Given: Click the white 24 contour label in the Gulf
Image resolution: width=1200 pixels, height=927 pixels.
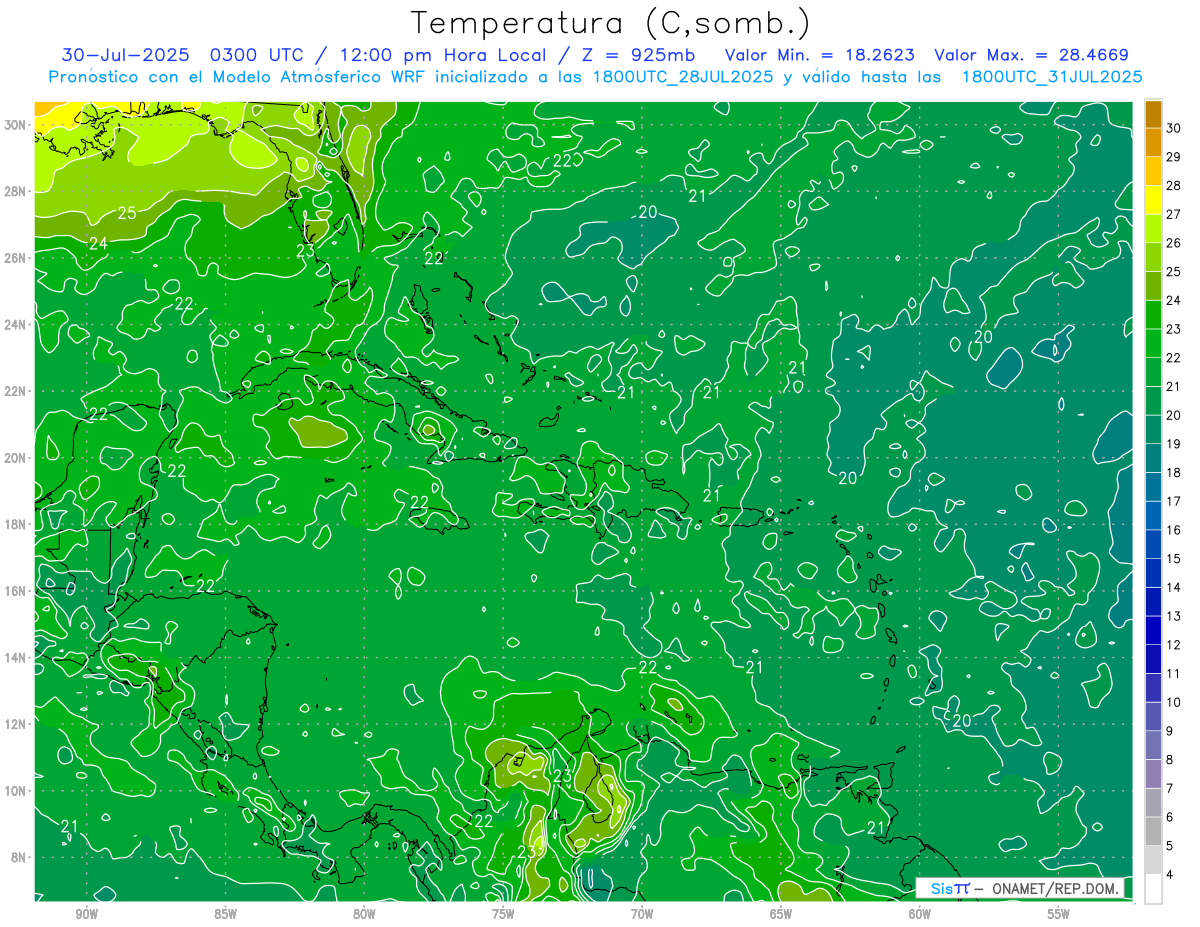Looking at the screenshot, I should [98, 243].
